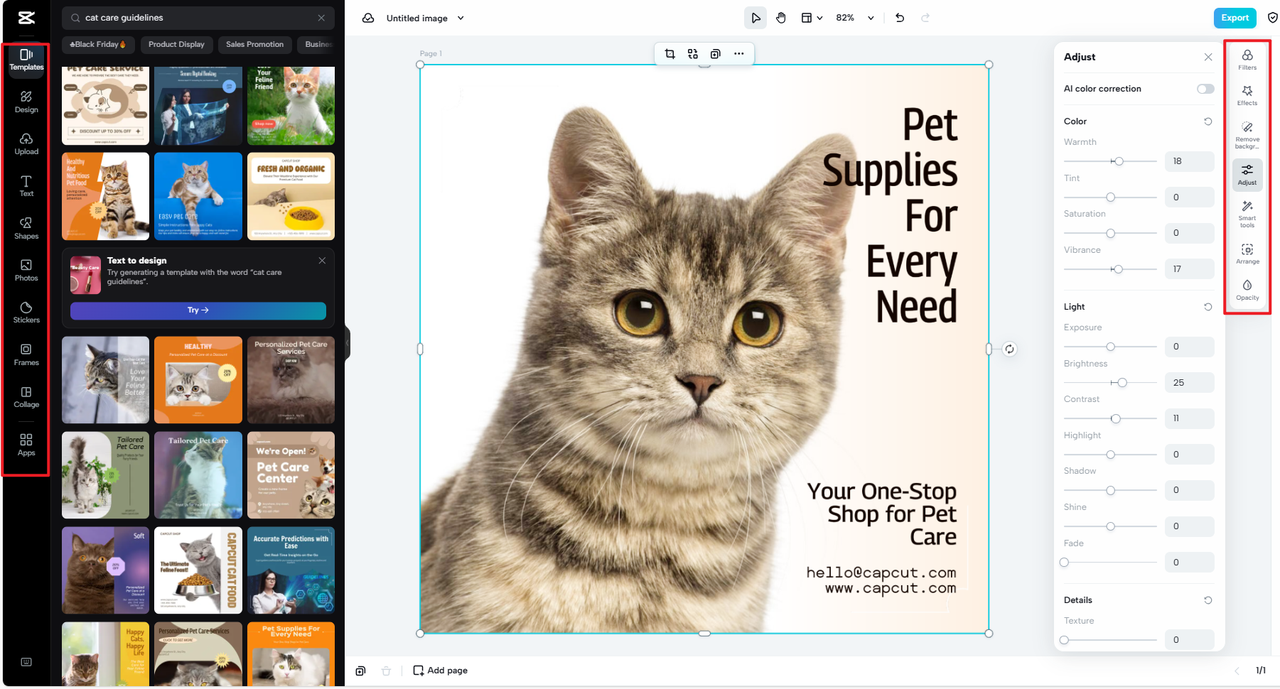Open the Opacity control
This screenshot has height=689, width=1280.
point(1247,290)
